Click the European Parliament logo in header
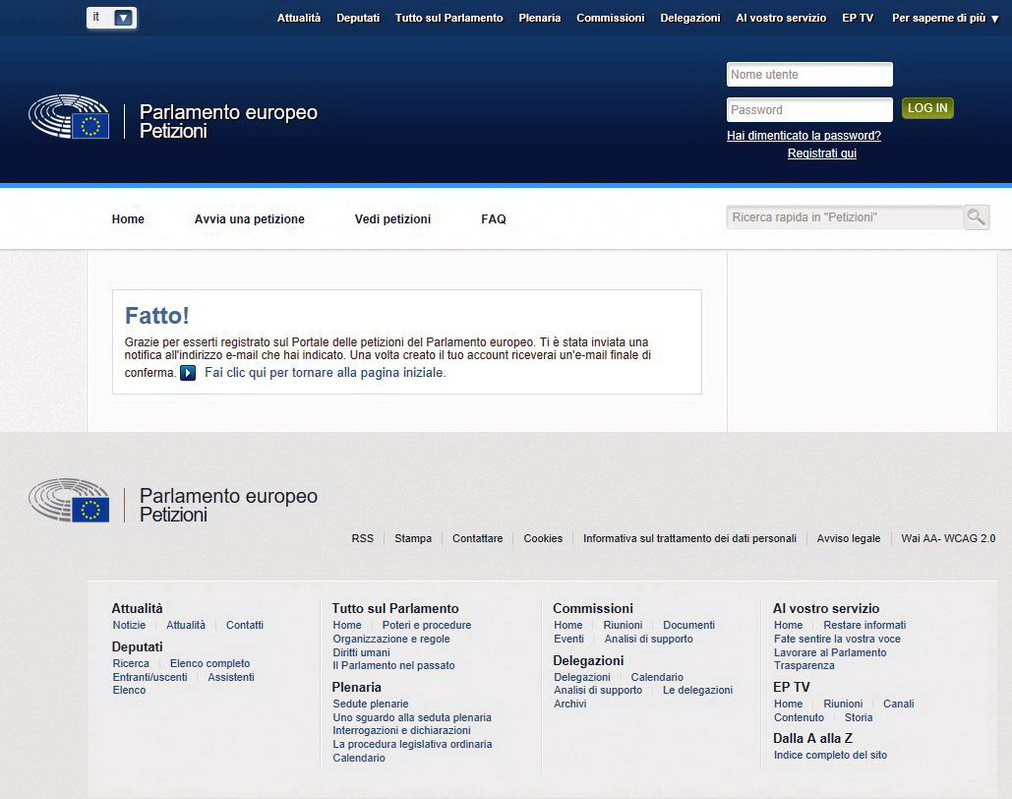This screenshot has height=799, width=1012. point(69,117)
